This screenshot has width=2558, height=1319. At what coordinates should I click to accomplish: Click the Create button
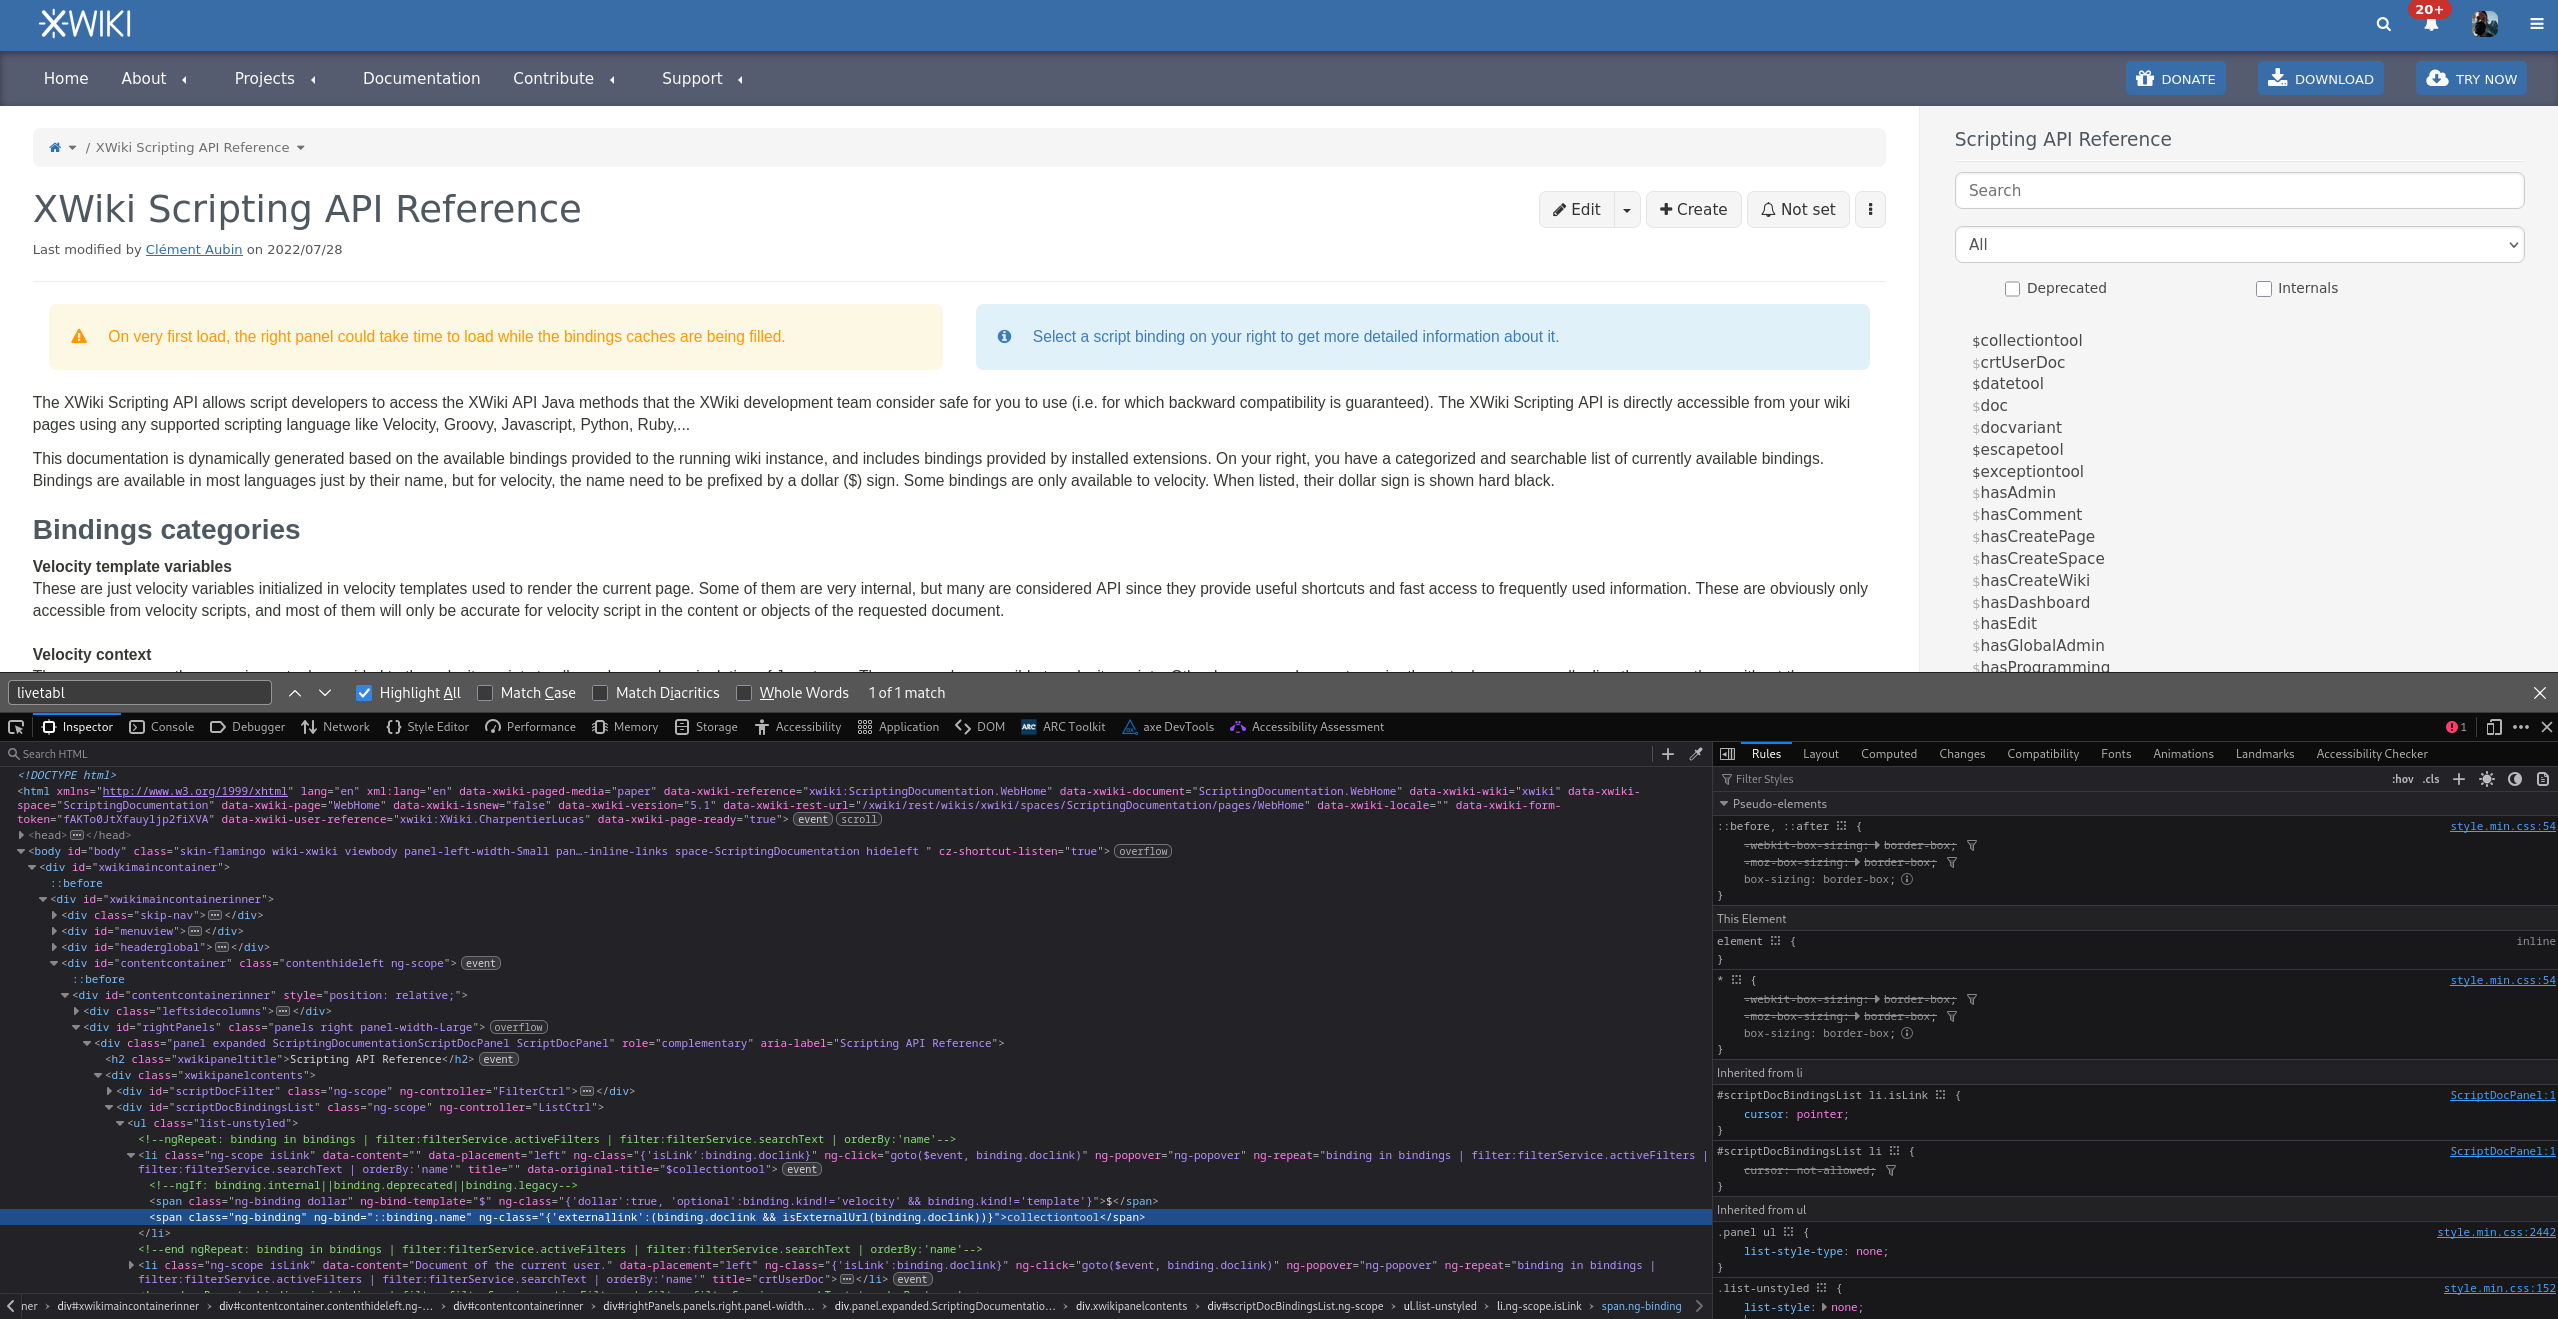pos(1693,210)
